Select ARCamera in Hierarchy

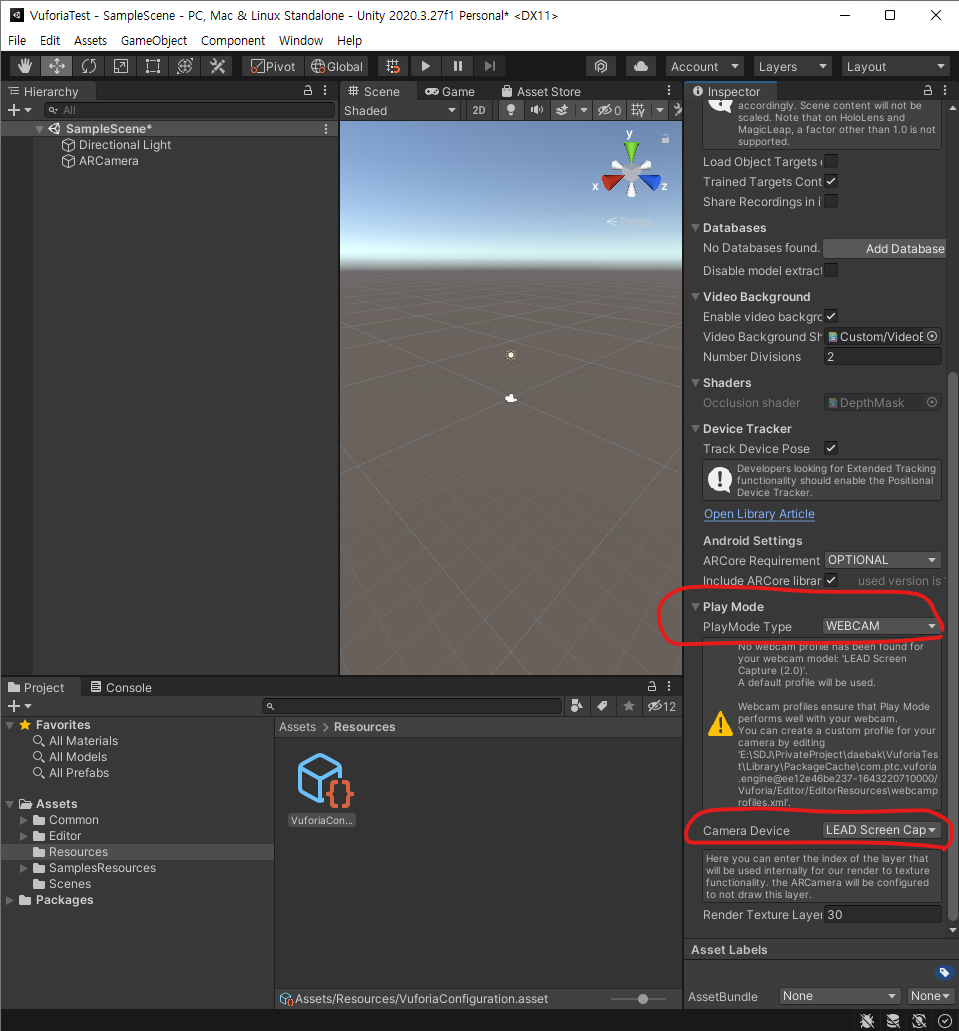point(109,160)
